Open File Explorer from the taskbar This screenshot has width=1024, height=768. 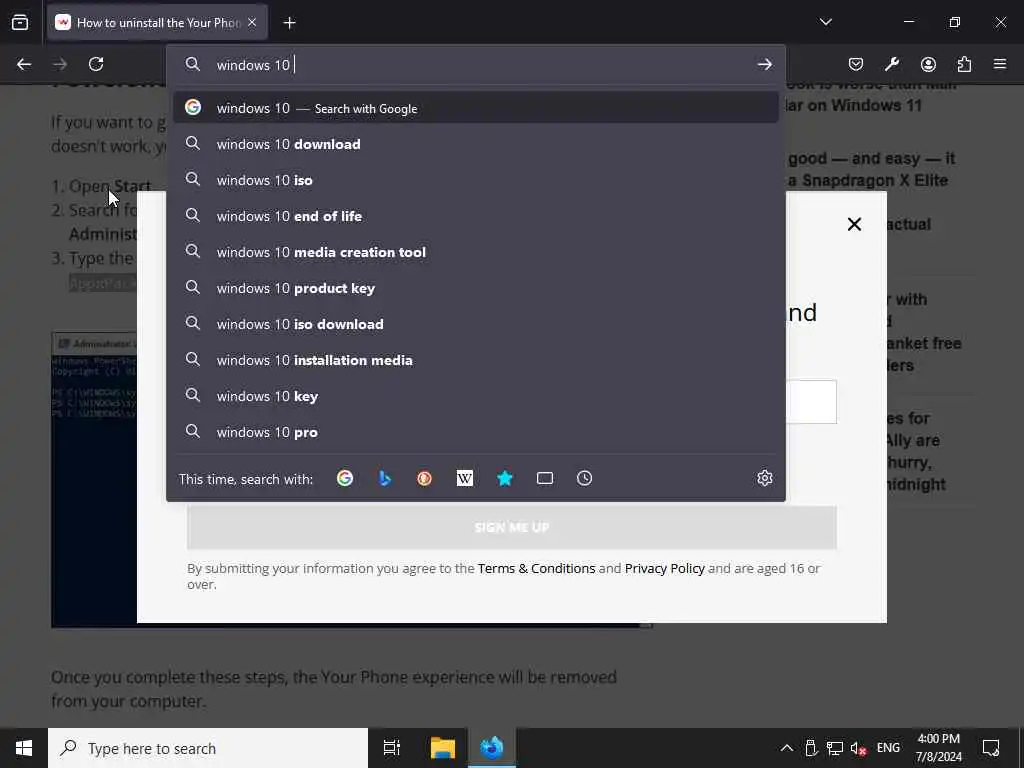click(443, 748)
